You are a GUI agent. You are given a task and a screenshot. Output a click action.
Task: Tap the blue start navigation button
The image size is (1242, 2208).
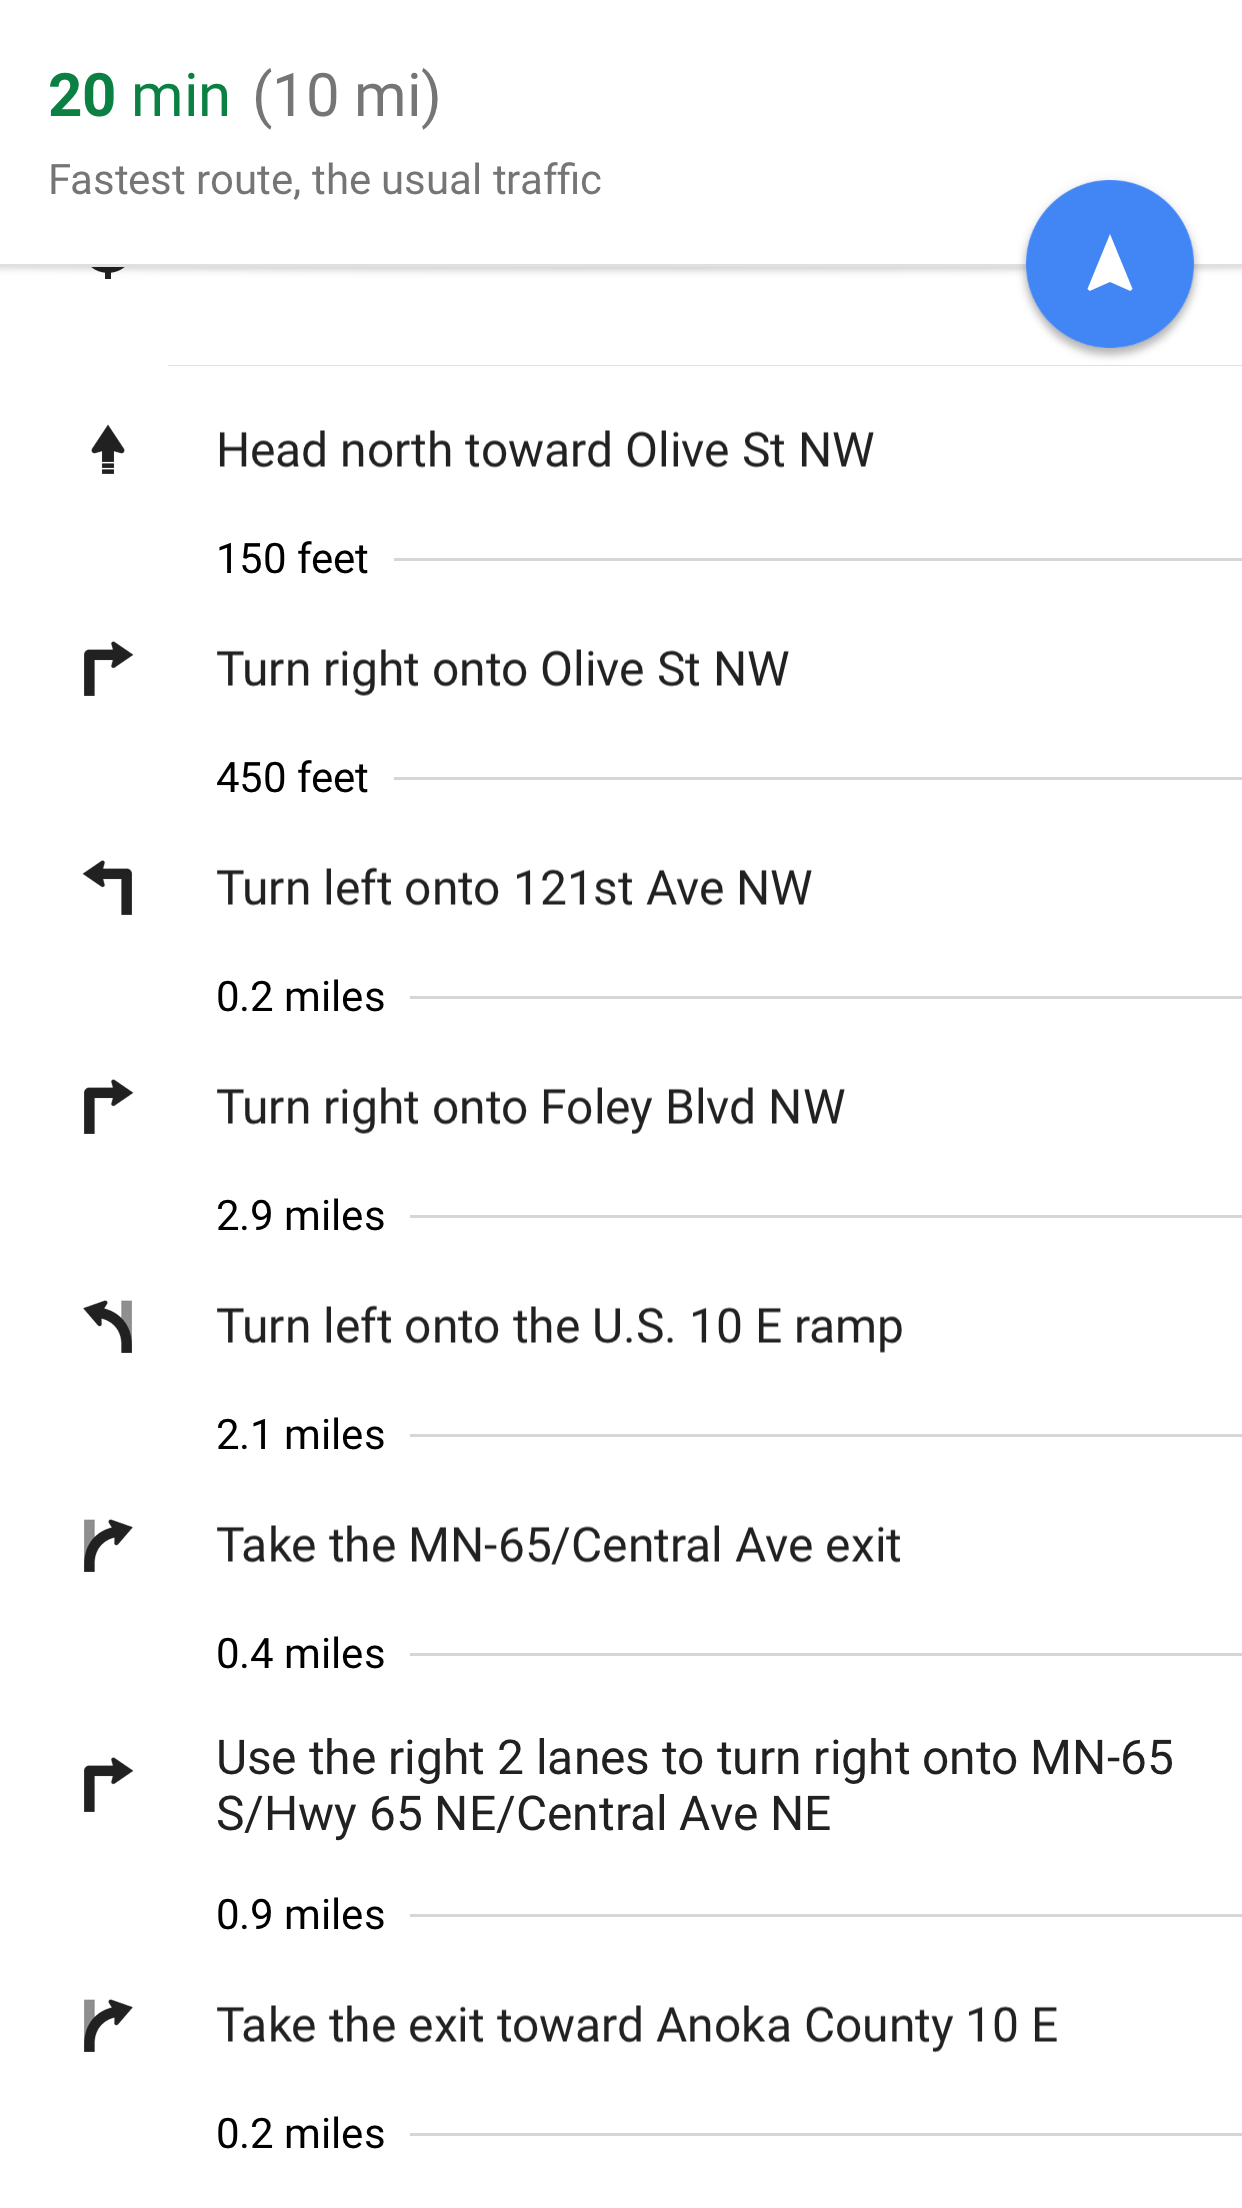(x=1109, y=265)
